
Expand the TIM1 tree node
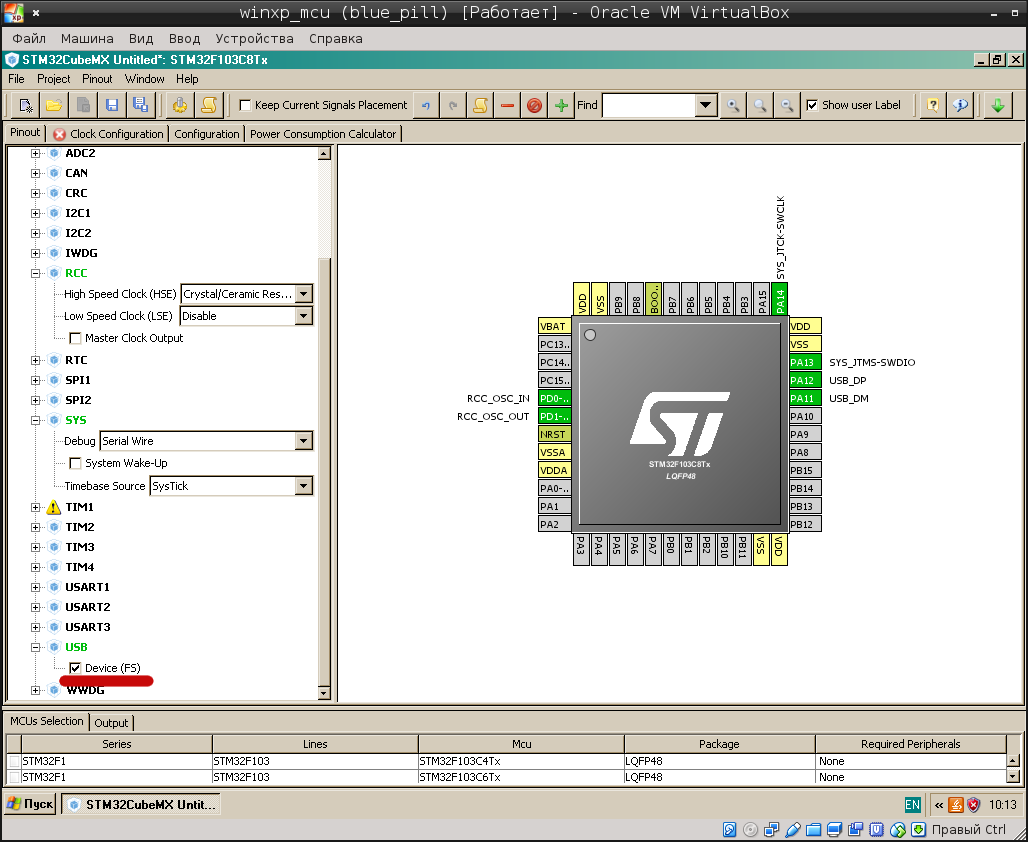(36, 507)
